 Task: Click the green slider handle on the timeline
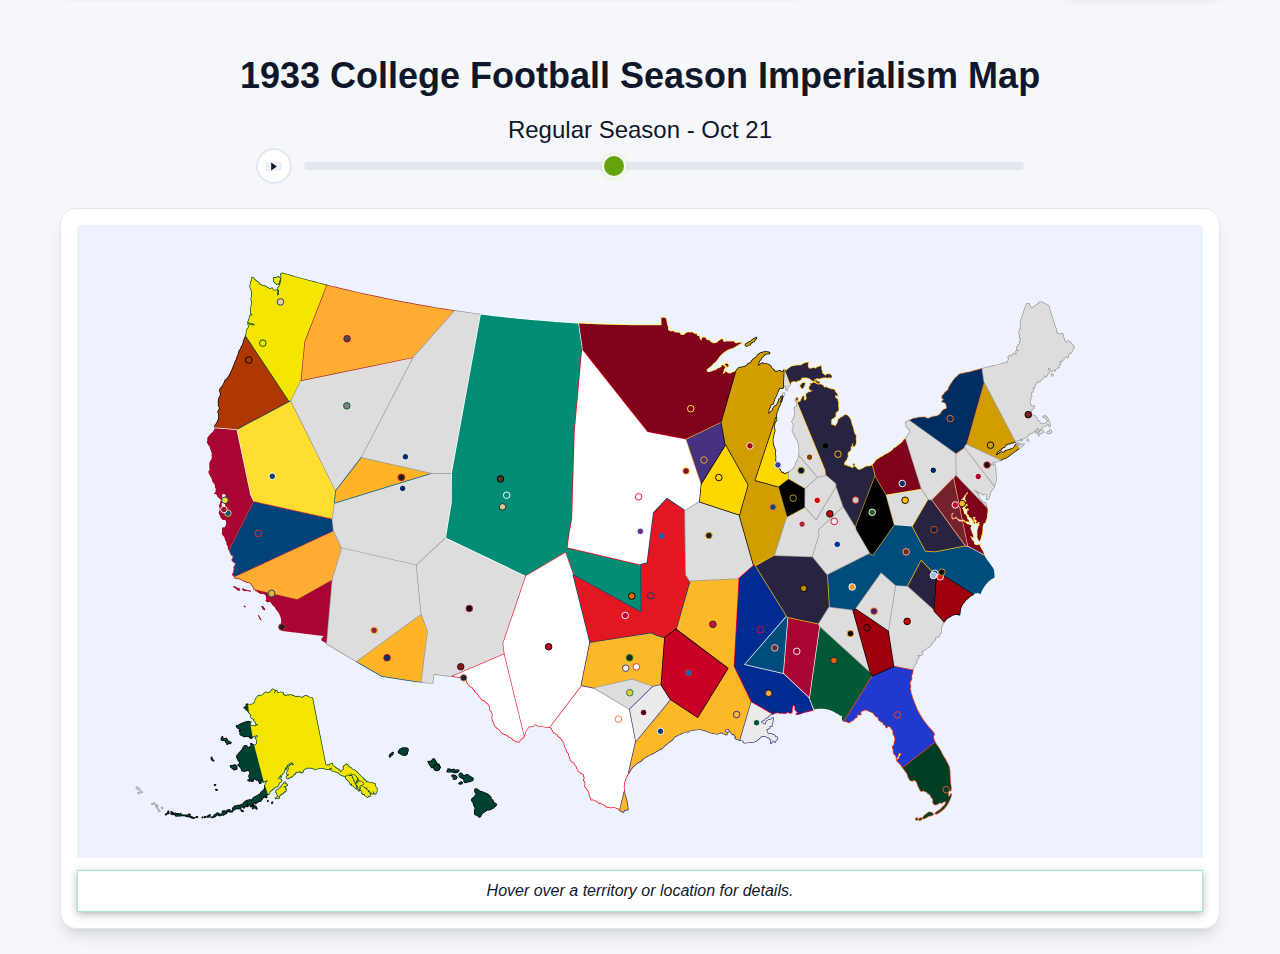pyautogui.click(x=613, y=166)
